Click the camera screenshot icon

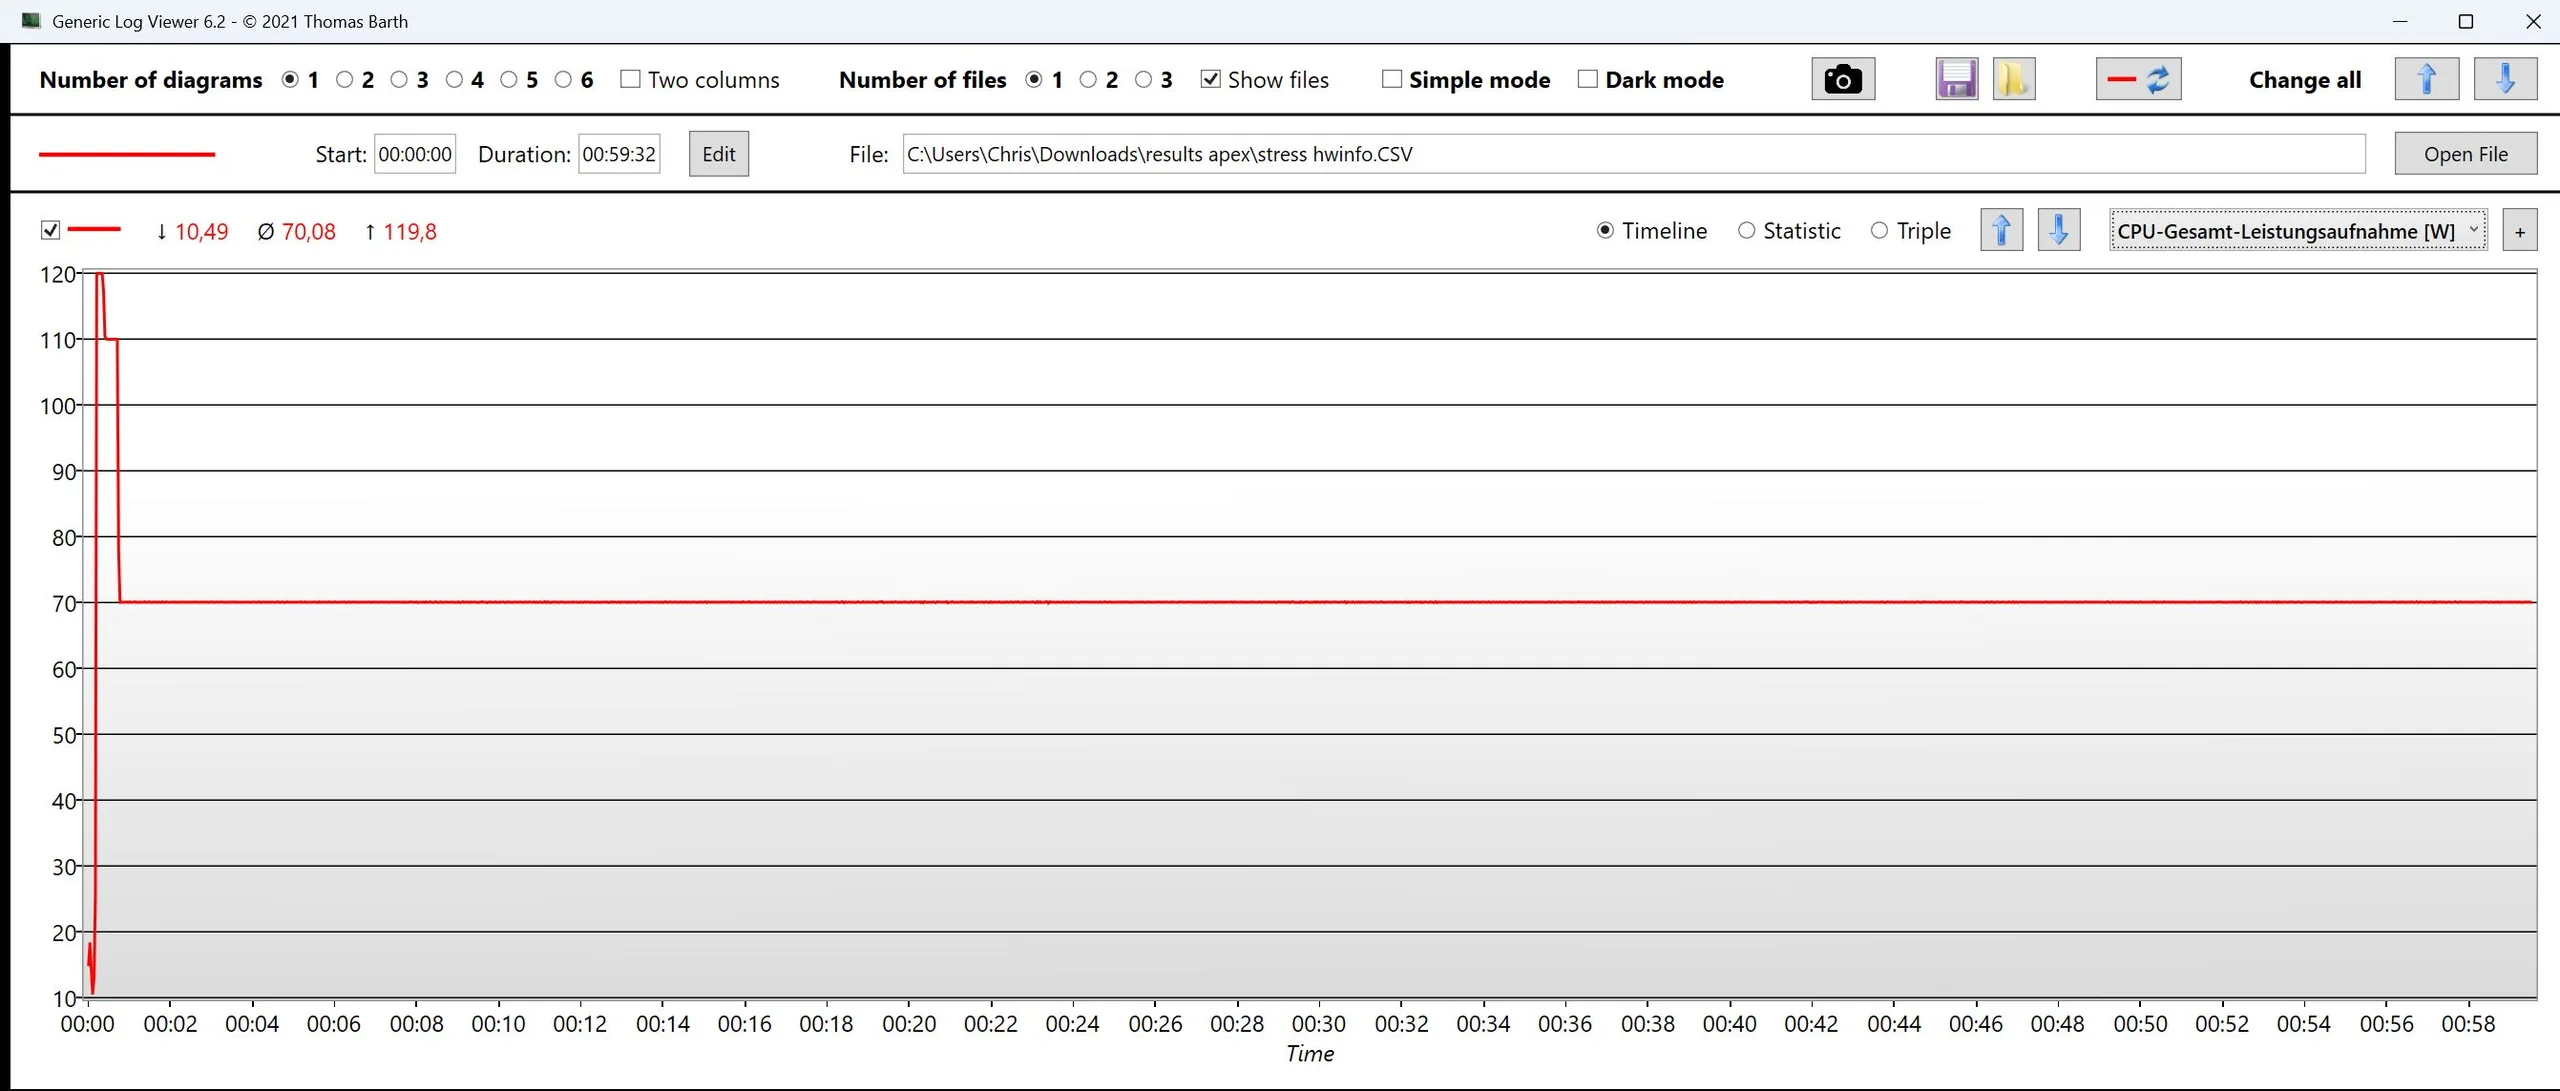point(1842,79)
